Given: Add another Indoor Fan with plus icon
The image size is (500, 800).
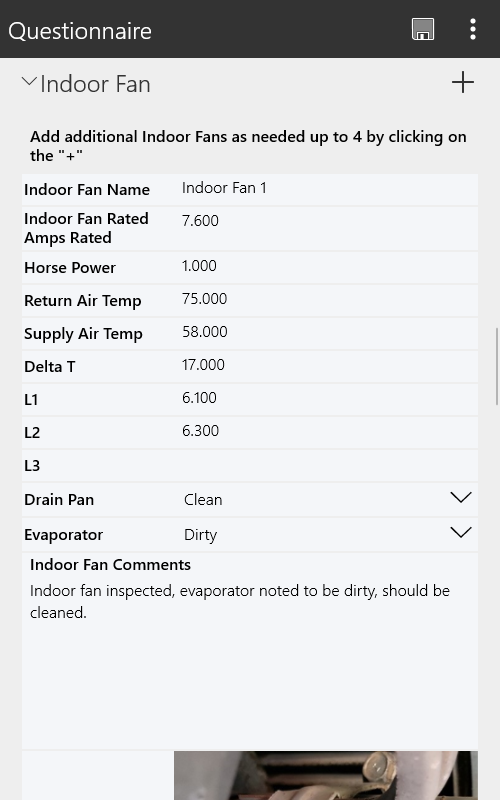Looking at the screenshot, I should click(x=463, y=82).
